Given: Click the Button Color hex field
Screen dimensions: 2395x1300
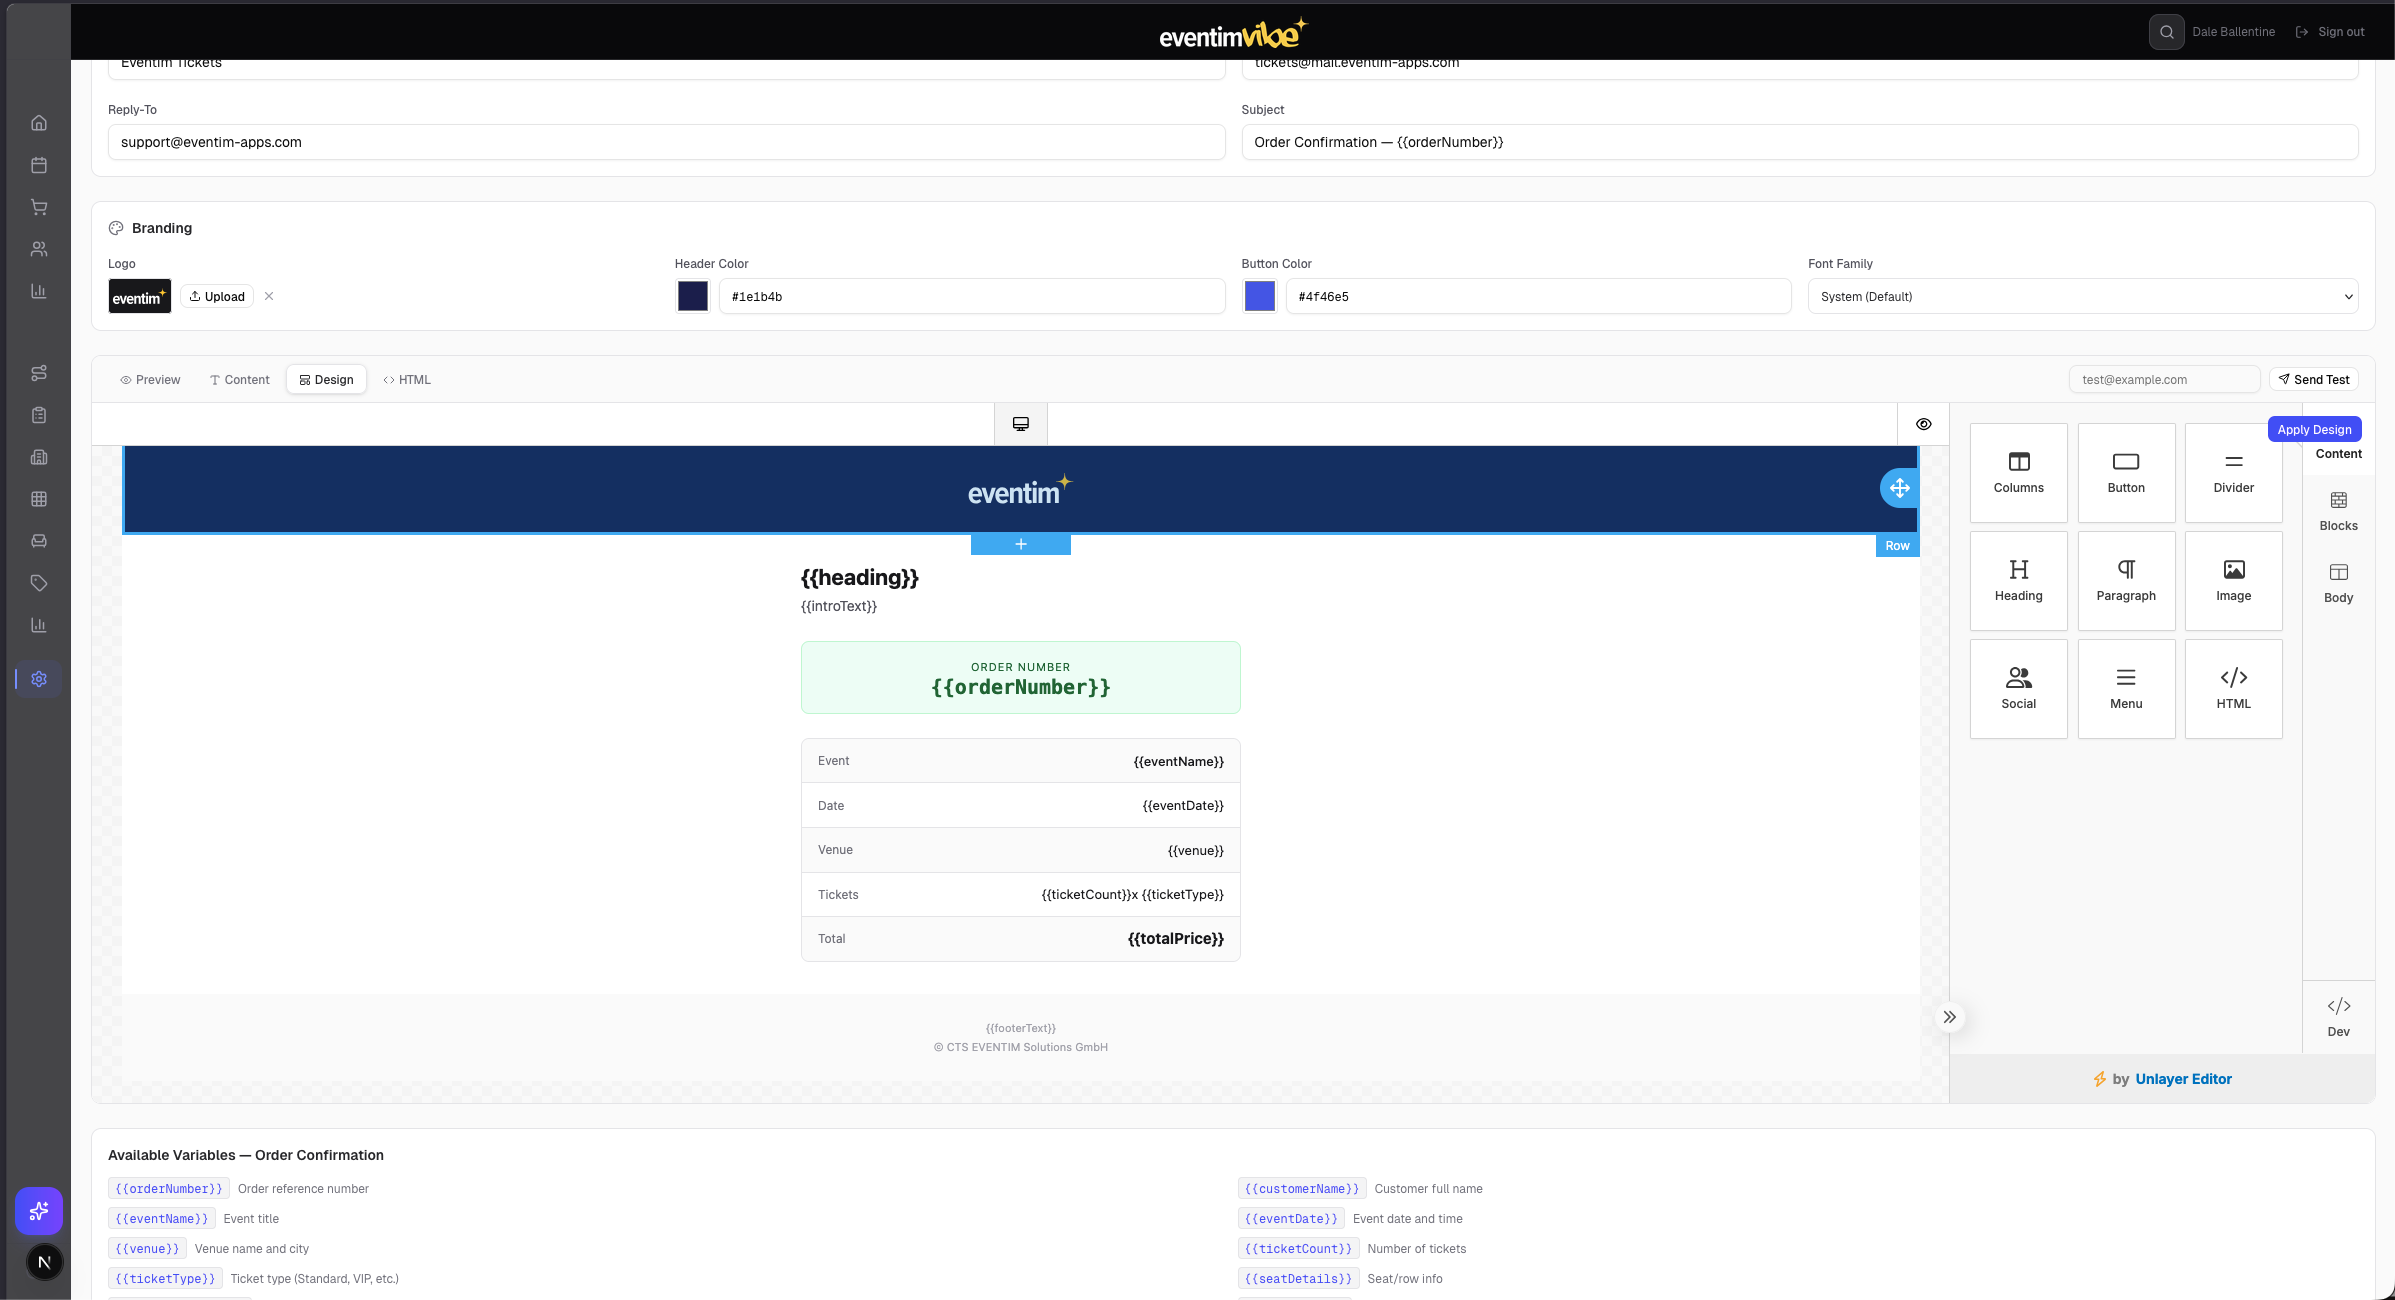Looking at the screenshot, I should (x=1538, y=297).
